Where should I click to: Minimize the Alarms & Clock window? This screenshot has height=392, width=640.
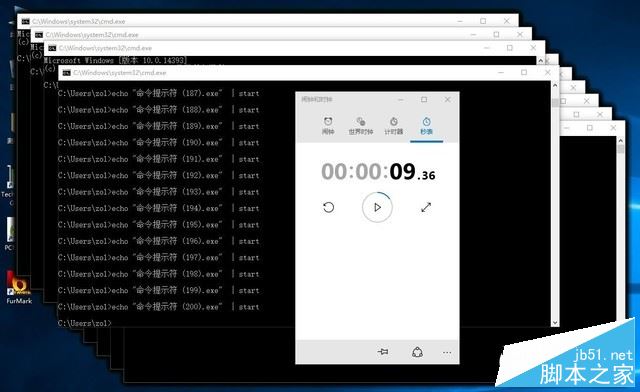(x=401, y=100)
